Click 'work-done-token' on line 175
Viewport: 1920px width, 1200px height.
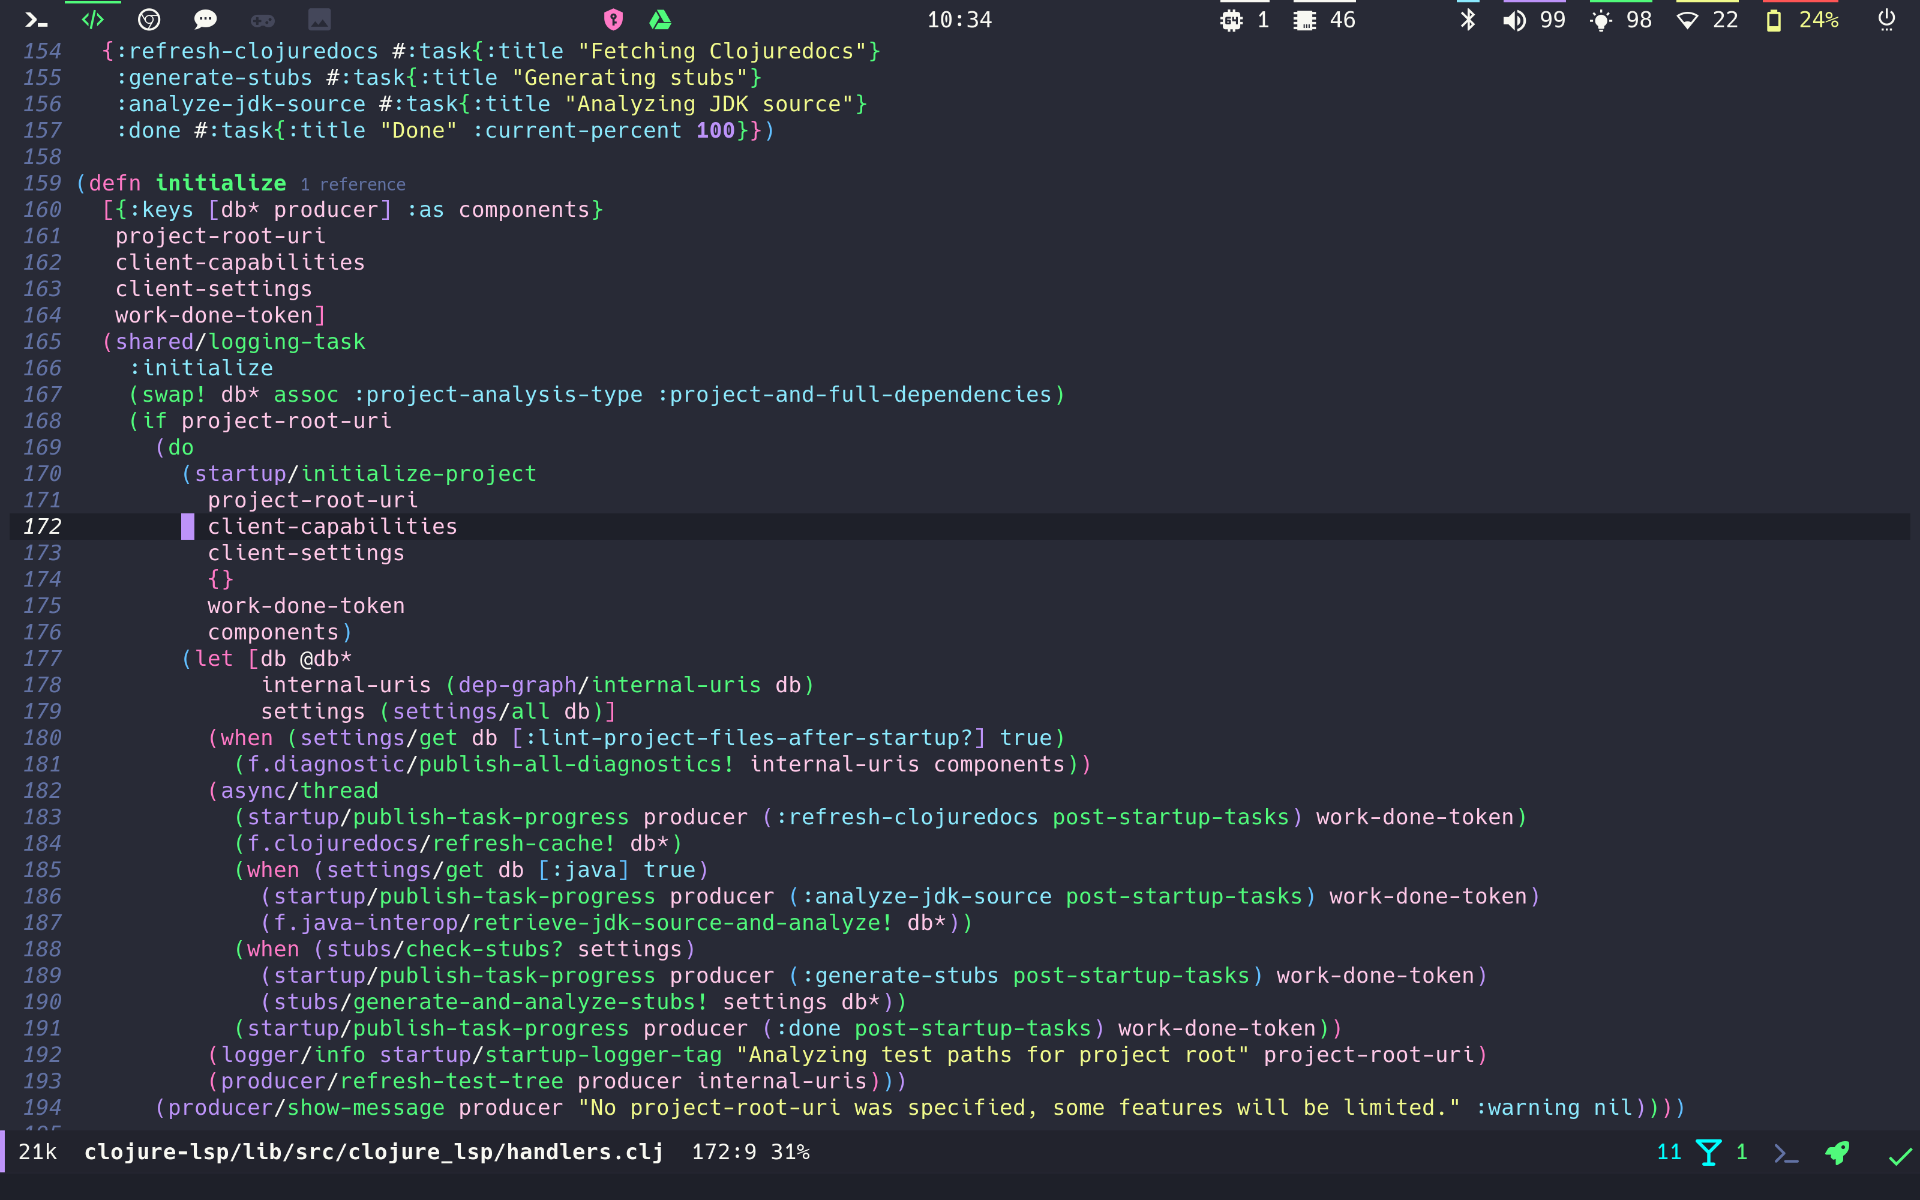pyautogui.click(x=306, y=606)
